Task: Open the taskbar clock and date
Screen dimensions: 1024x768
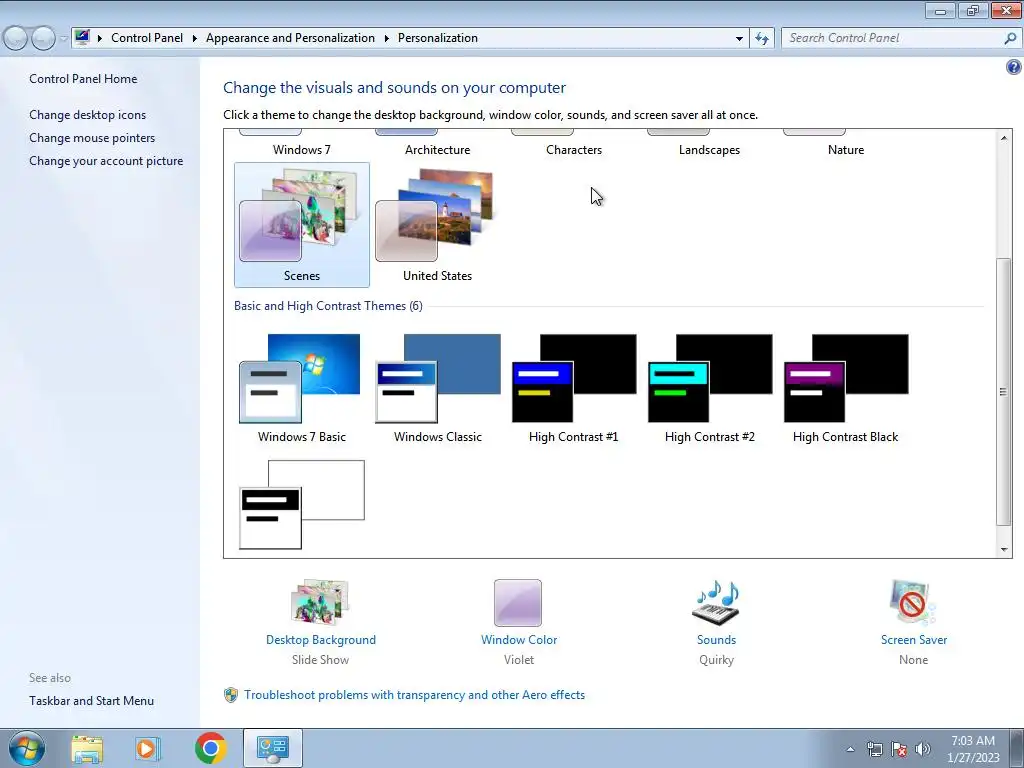Action: pyautogui.click(x=973, y=749)
